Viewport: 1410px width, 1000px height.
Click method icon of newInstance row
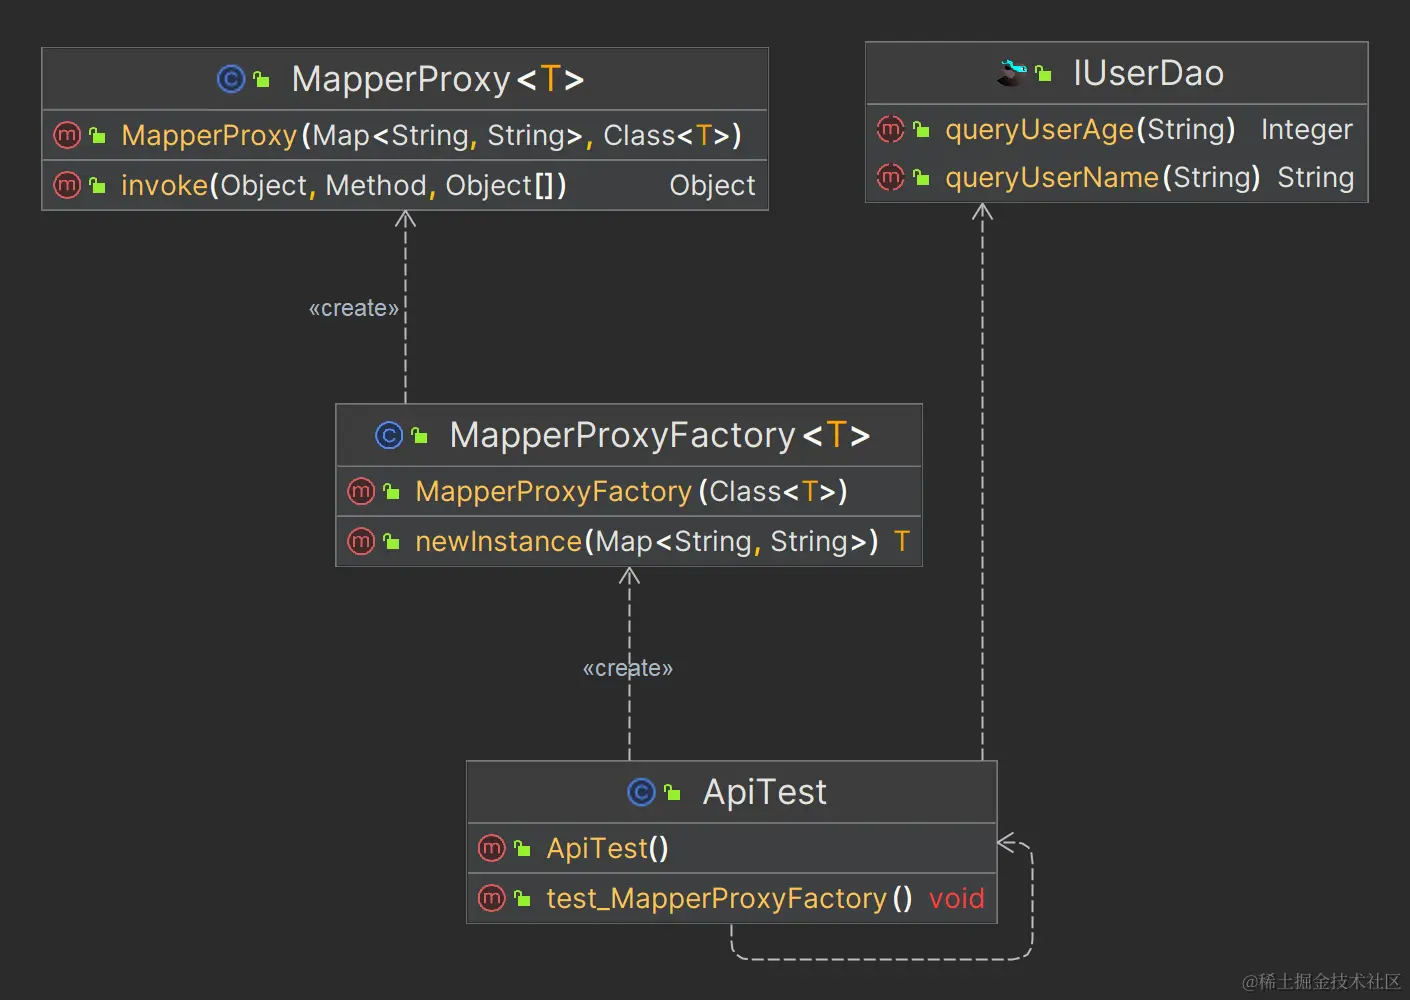(x=361, y=541)
